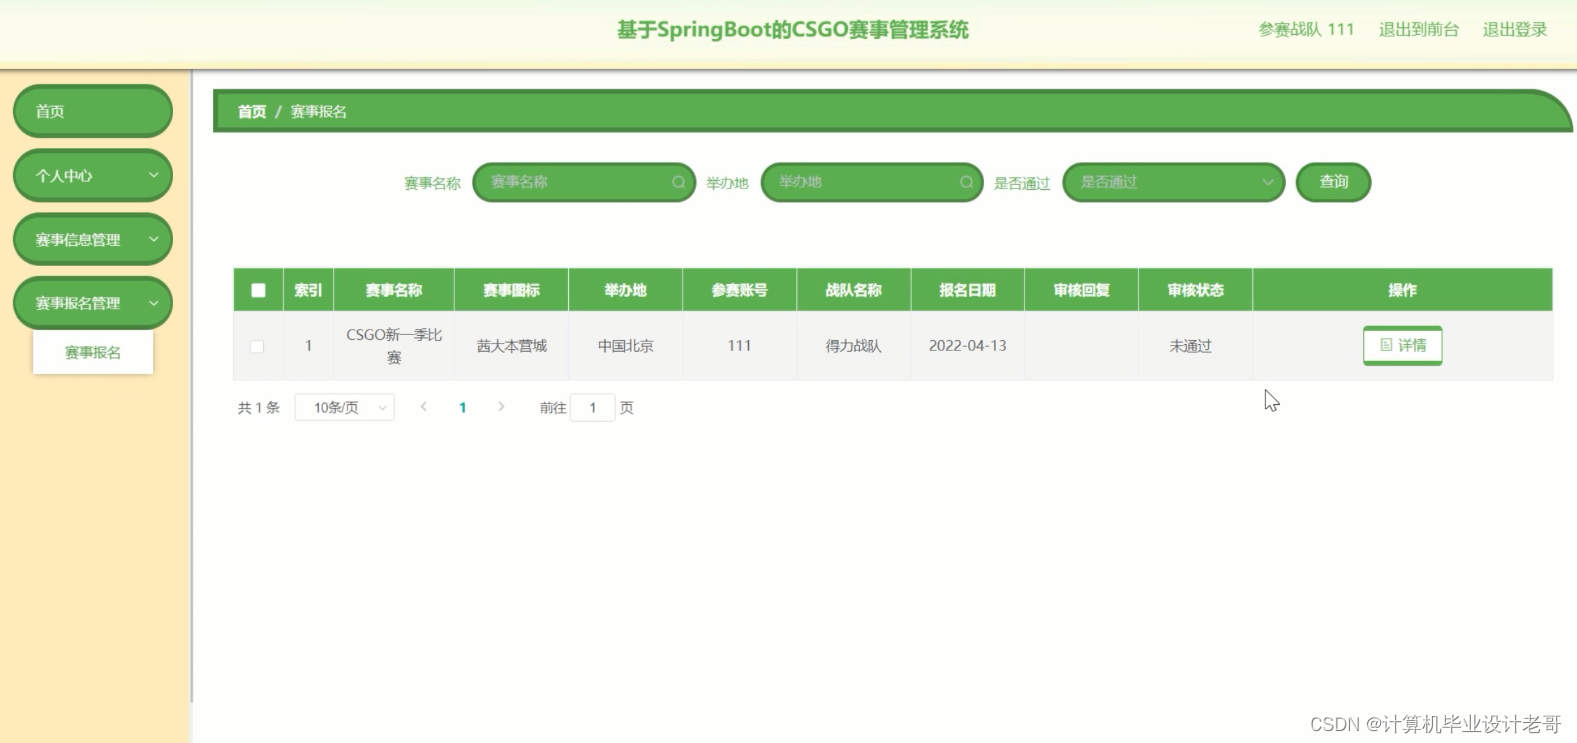Click 赛事报名 breadcrumb text
This screenshot has width=1577, height=743.
pyautogui.click(x=318, y=111)
